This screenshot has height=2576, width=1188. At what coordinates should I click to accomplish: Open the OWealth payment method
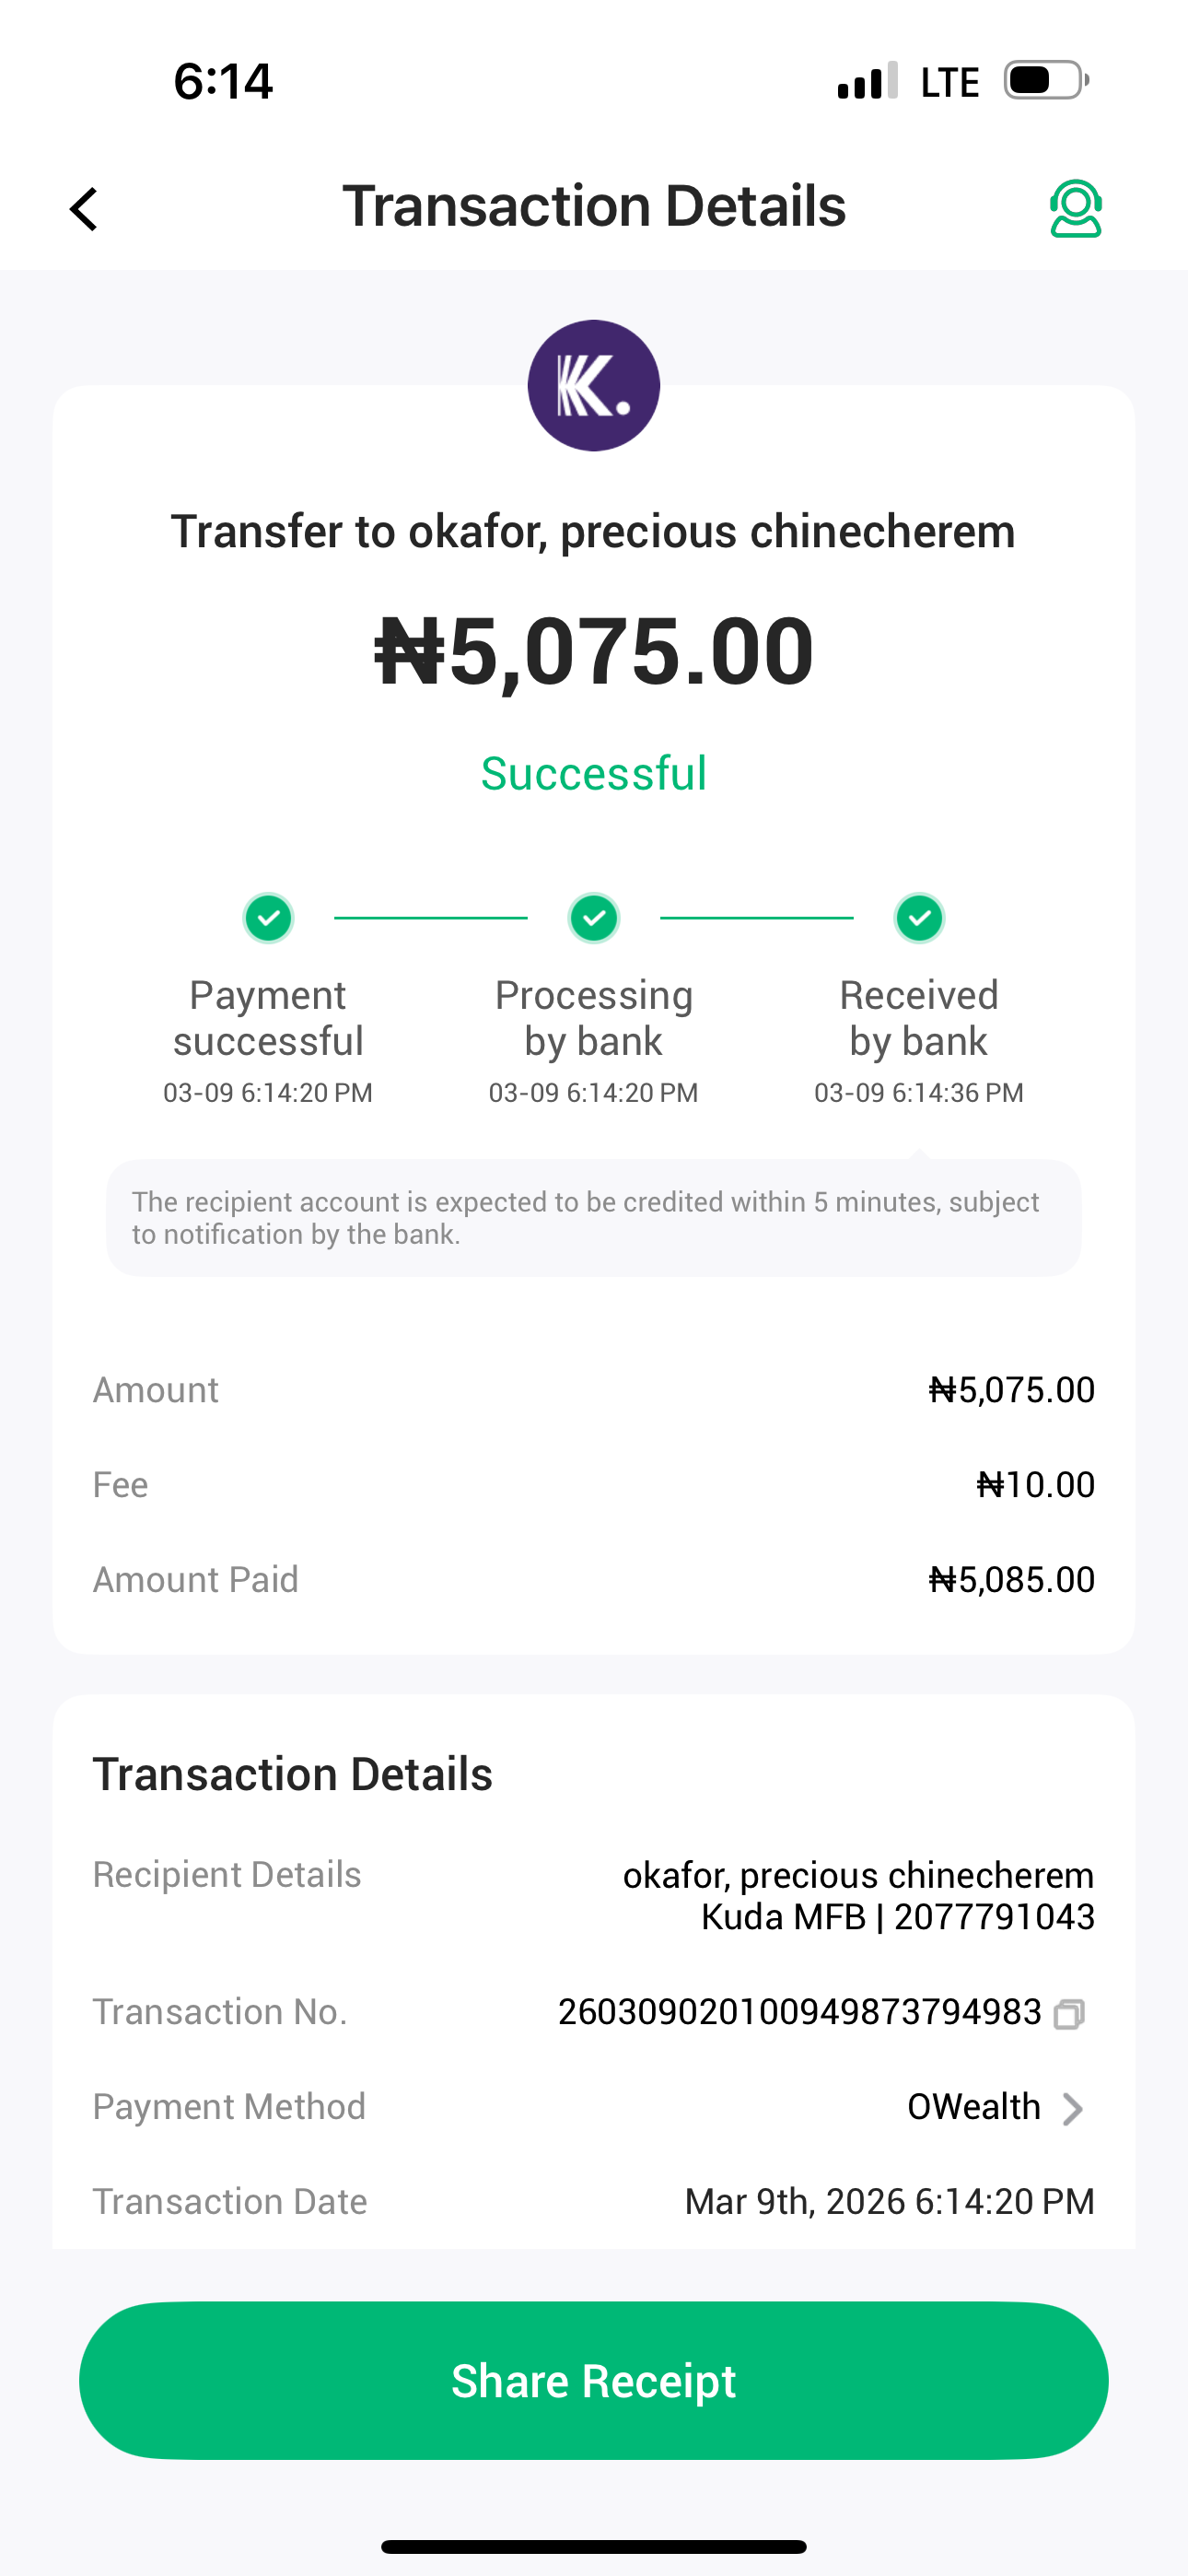point(973,2107)
